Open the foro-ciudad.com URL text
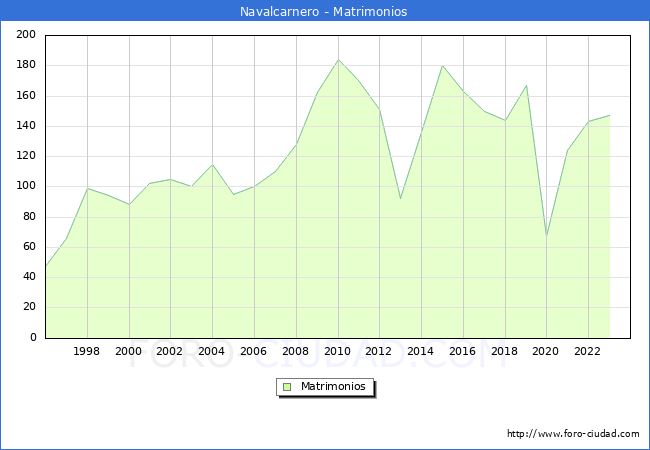Screen dimensions: 650x450 click(573, 433)
